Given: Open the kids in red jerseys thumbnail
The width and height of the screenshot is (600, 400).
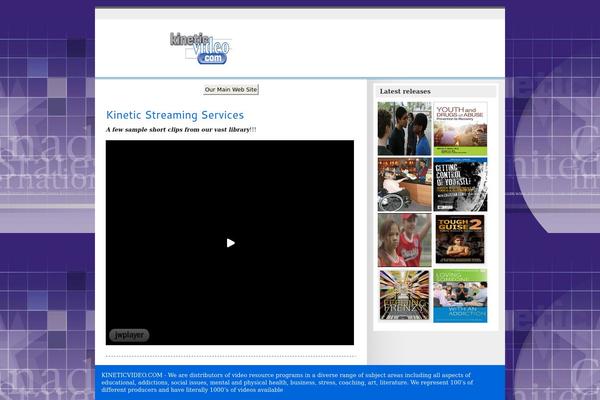Looking at the screenshot, I should [404, 240].
